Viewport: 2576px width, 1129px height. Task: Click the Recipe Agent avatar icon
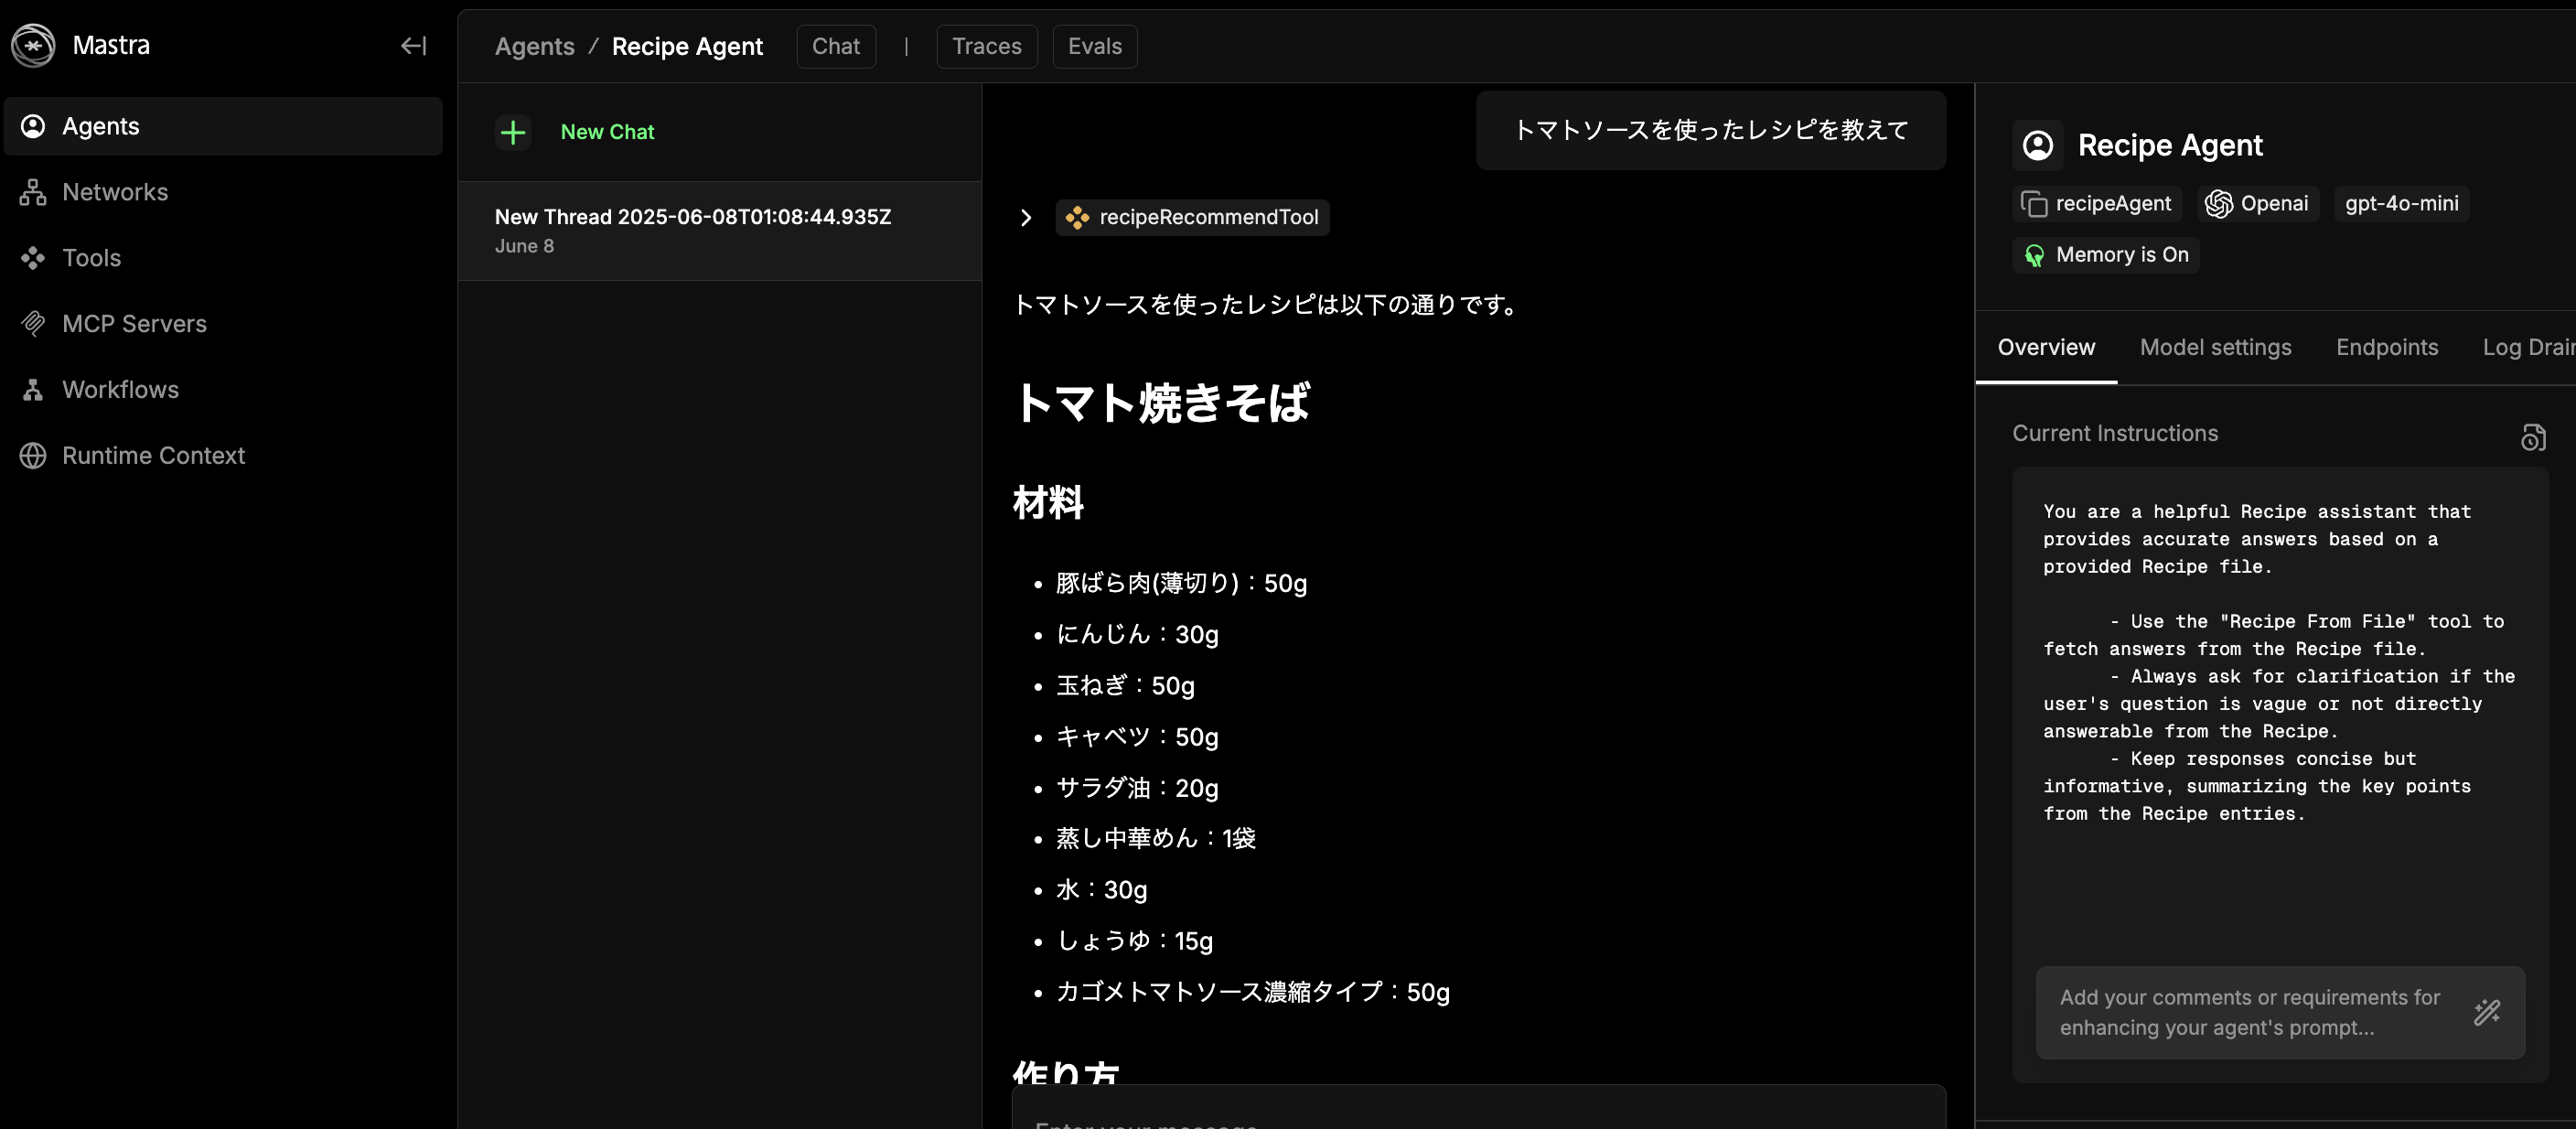[2038, 146]
